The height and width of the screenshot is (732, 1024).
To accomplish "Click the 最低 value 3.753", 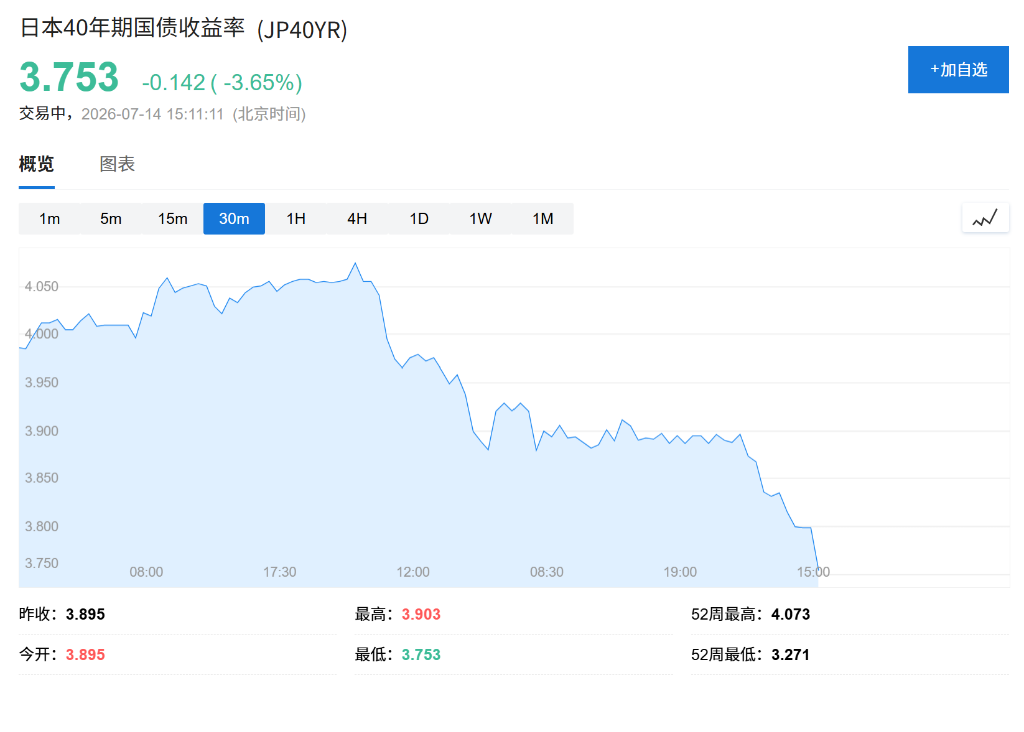I will click(x=421, y=655).
